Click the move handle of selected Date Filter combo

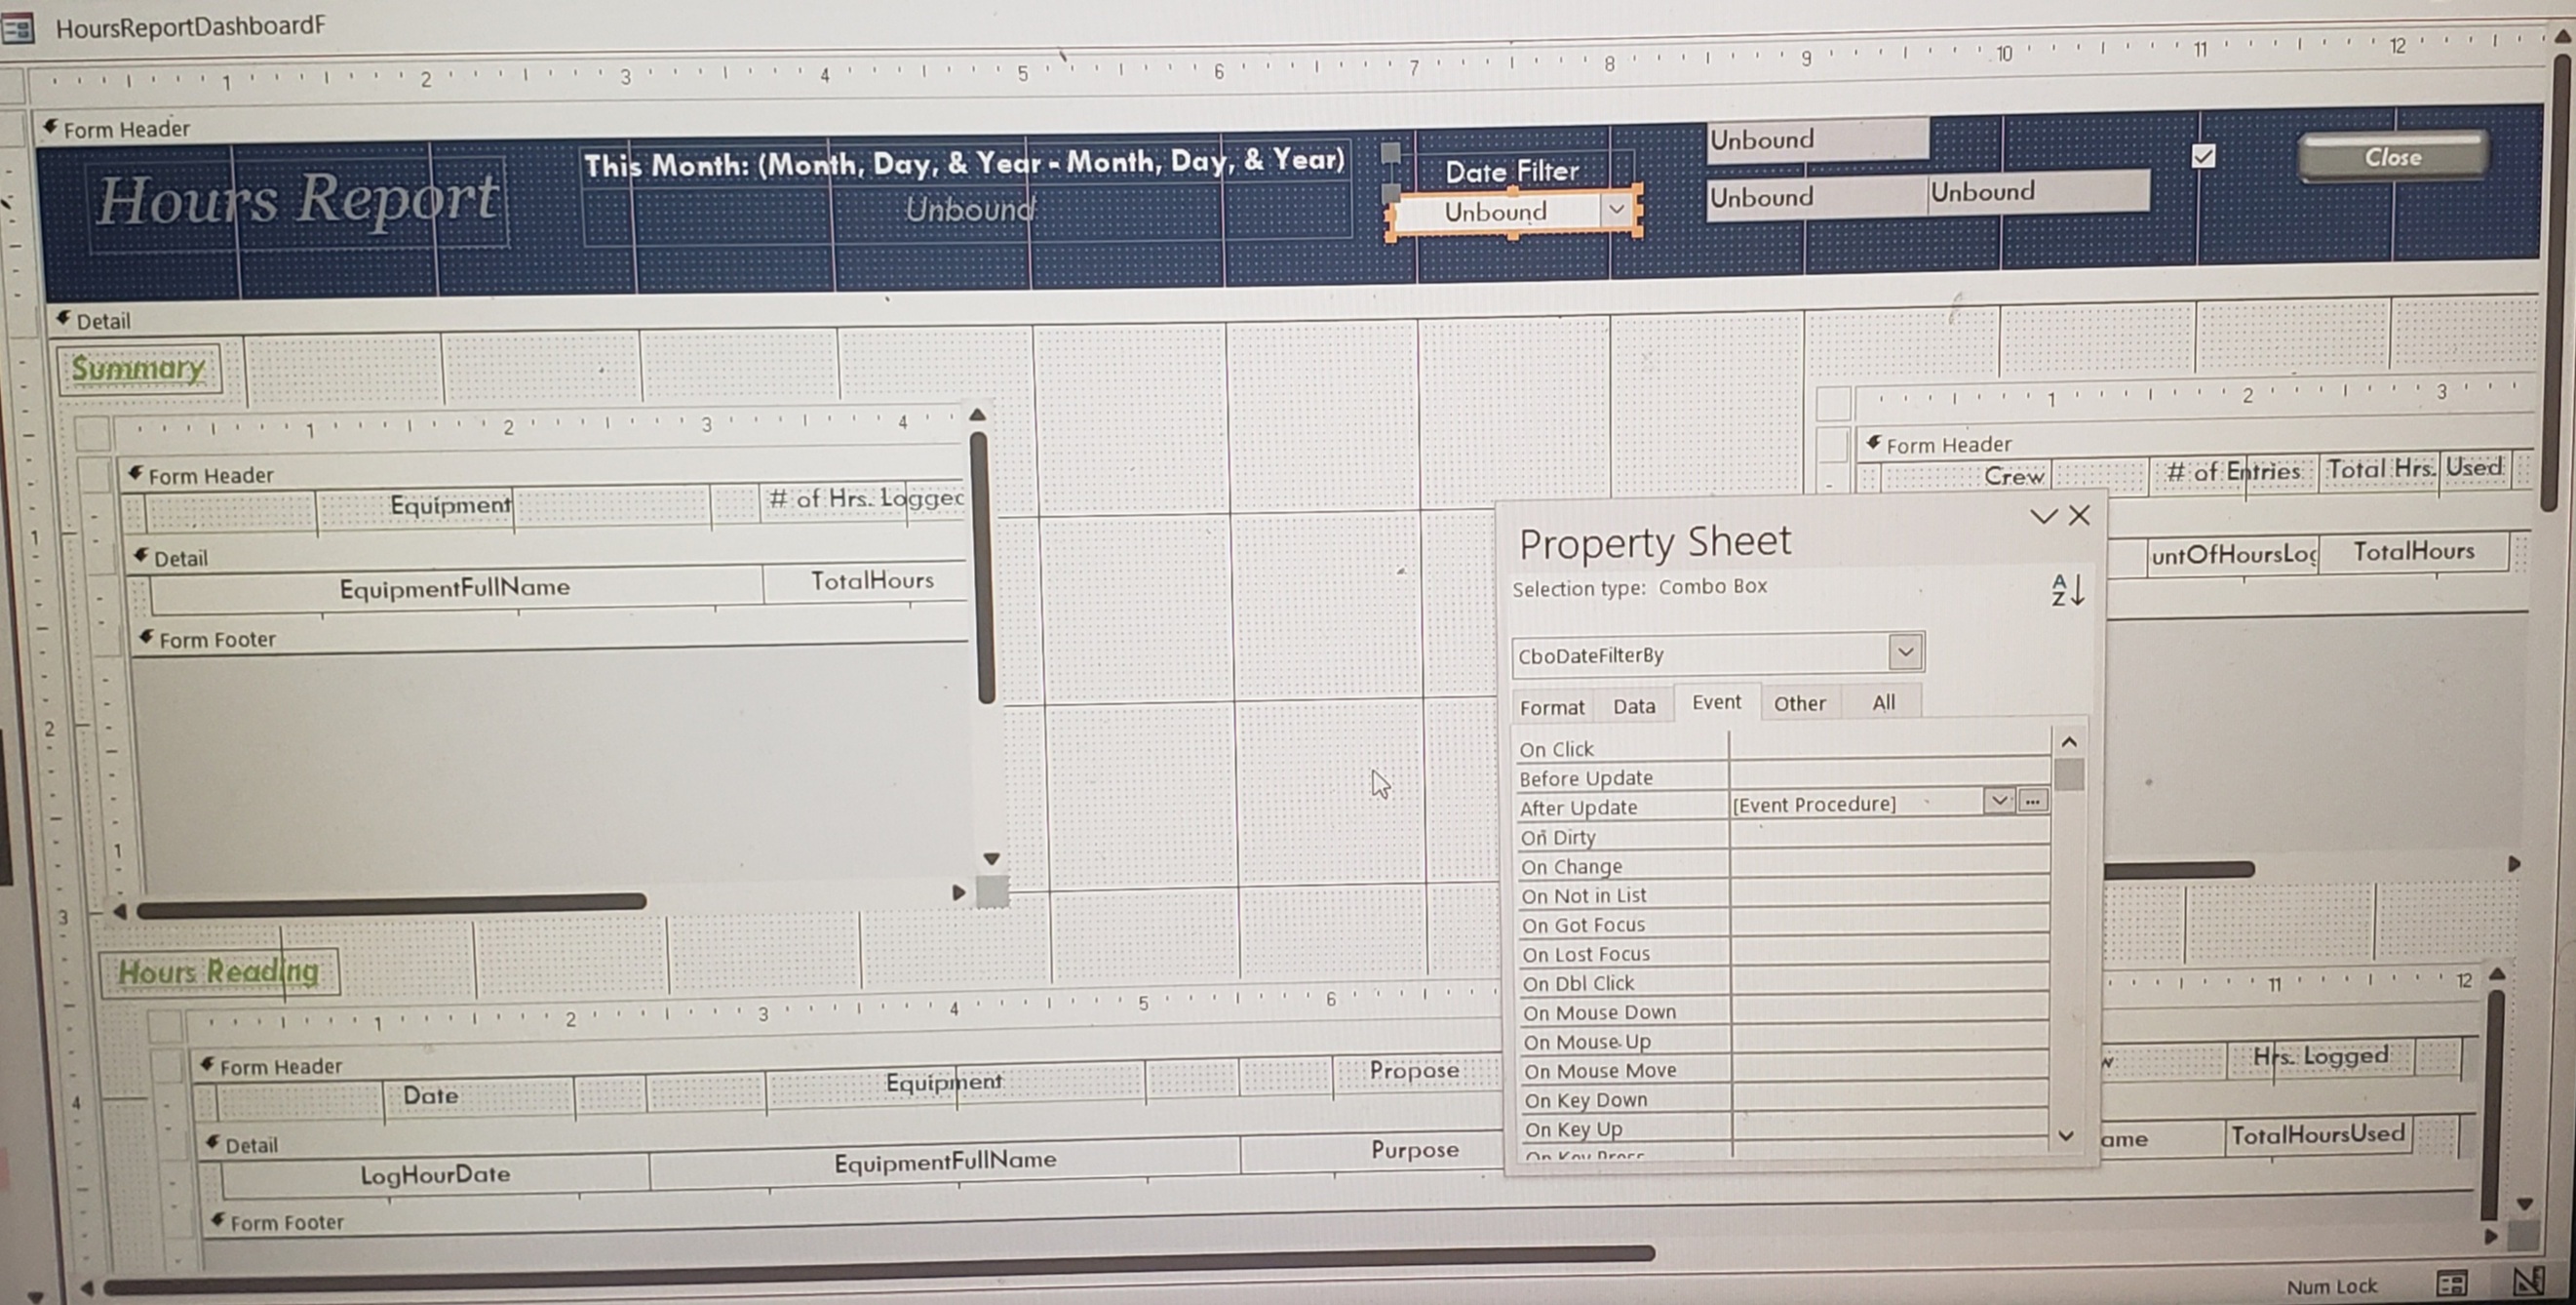(1392, 193)
